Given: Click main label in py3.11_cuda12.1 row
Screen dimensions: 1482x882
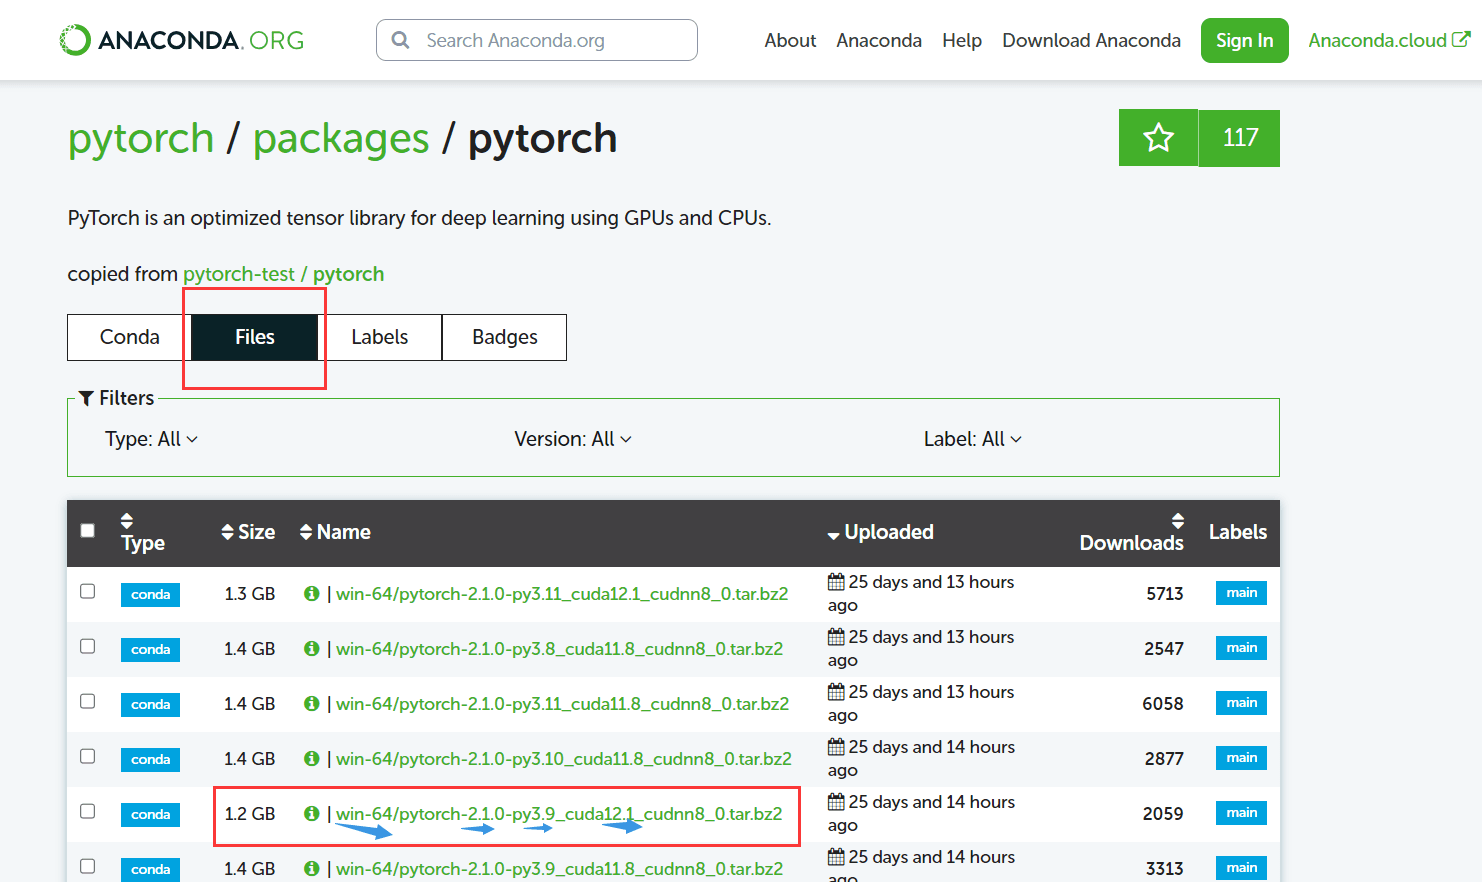Looking at the screenshot, I should click(x=1241, y=593).
